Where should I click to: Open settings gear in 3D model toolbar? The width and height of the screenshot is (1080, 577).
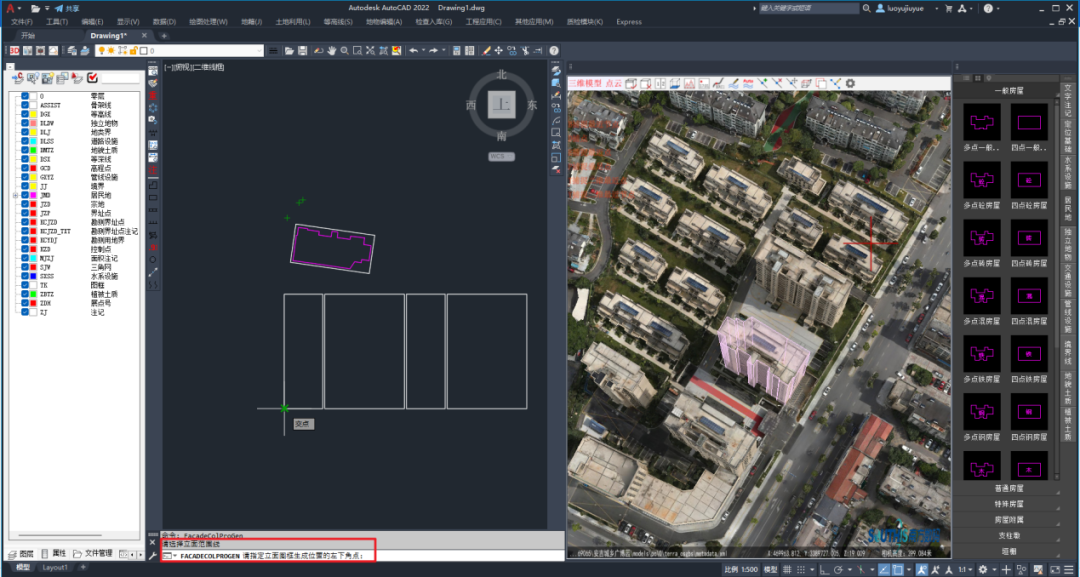pos(851,83)
